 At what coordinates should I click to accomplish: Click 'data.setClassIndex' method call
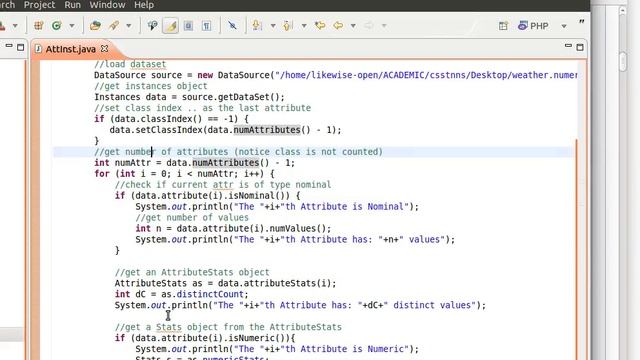(x=156, y=130)
